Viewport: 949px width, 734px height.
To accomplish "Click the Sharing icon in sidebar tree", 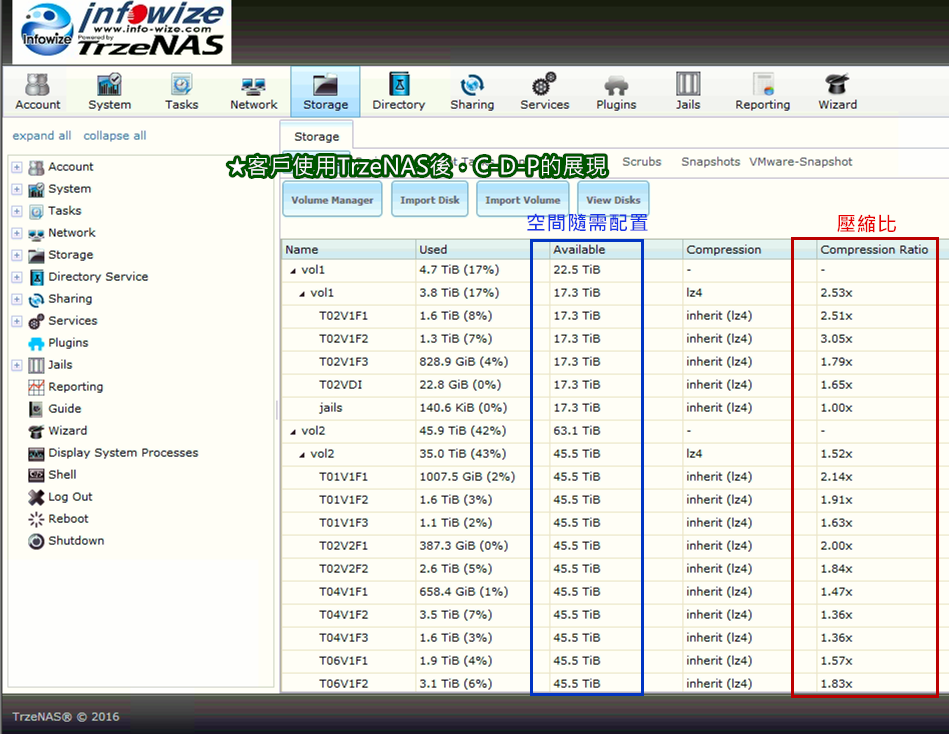I will tap(36, 299).
